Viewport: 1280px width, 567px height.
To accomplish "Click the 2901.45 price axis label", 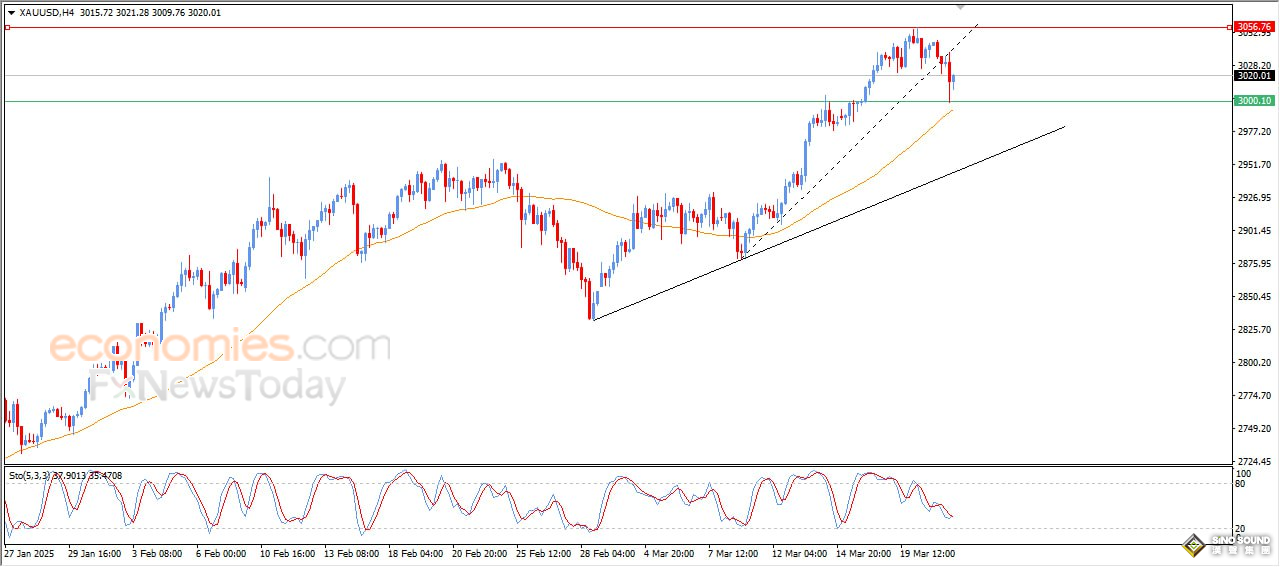I will coord(1253,231).
